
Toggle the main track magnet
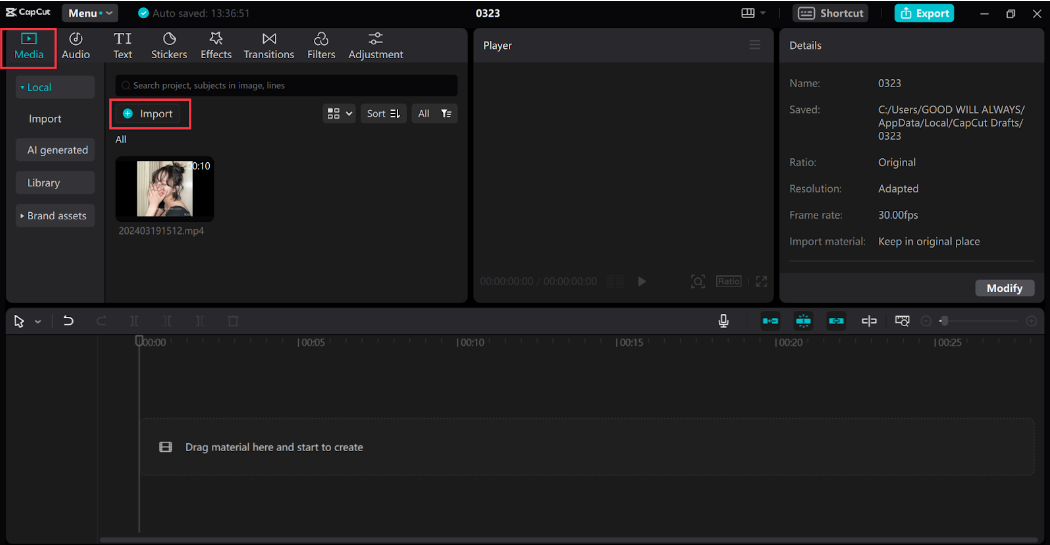point(770,321)
